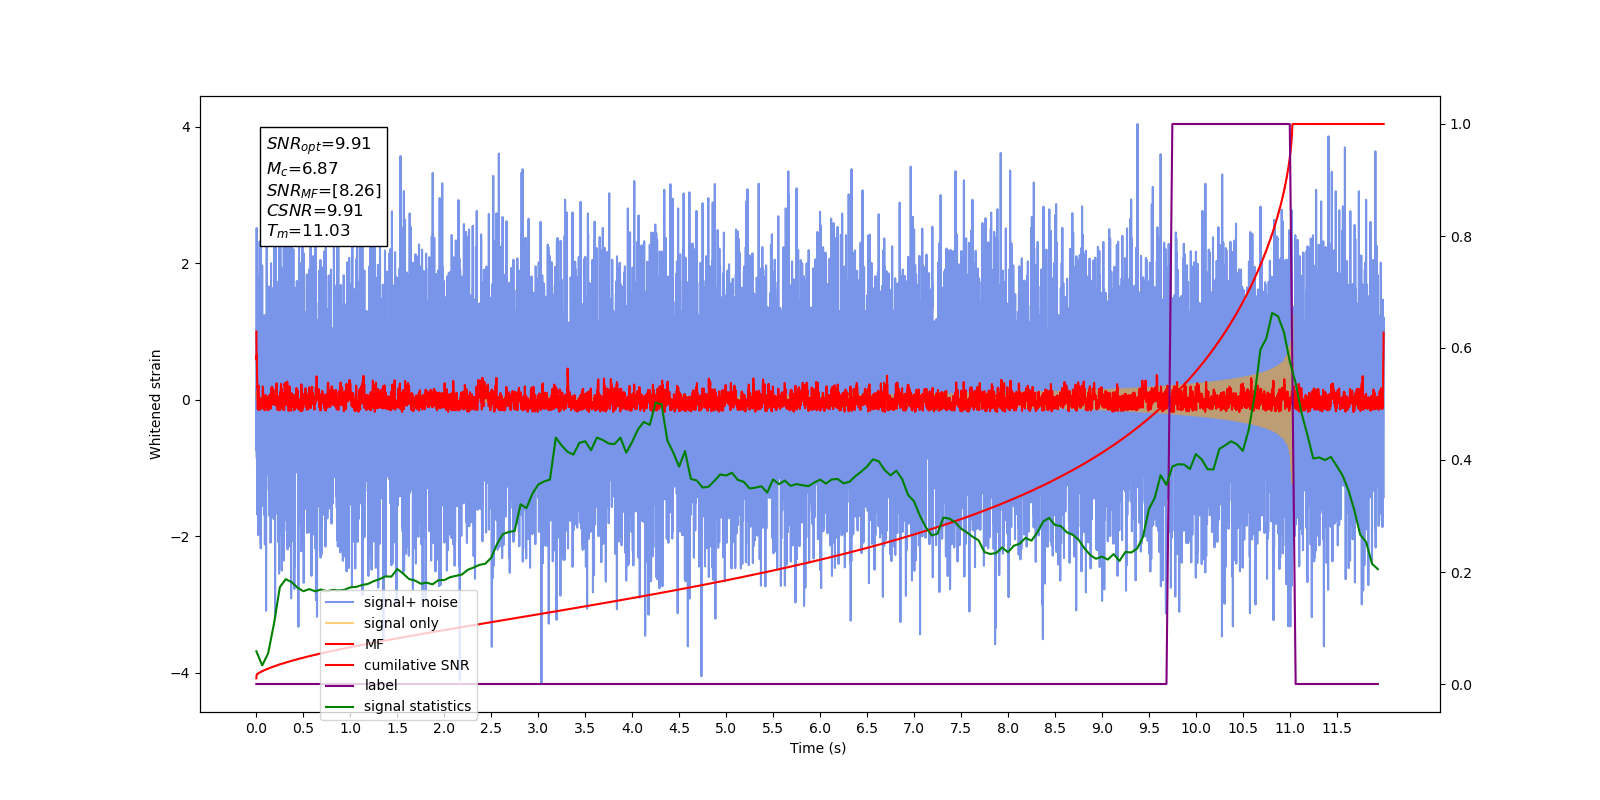
Task: Click the x-axis tick label 7.0
Action: (x=914, y=728)
